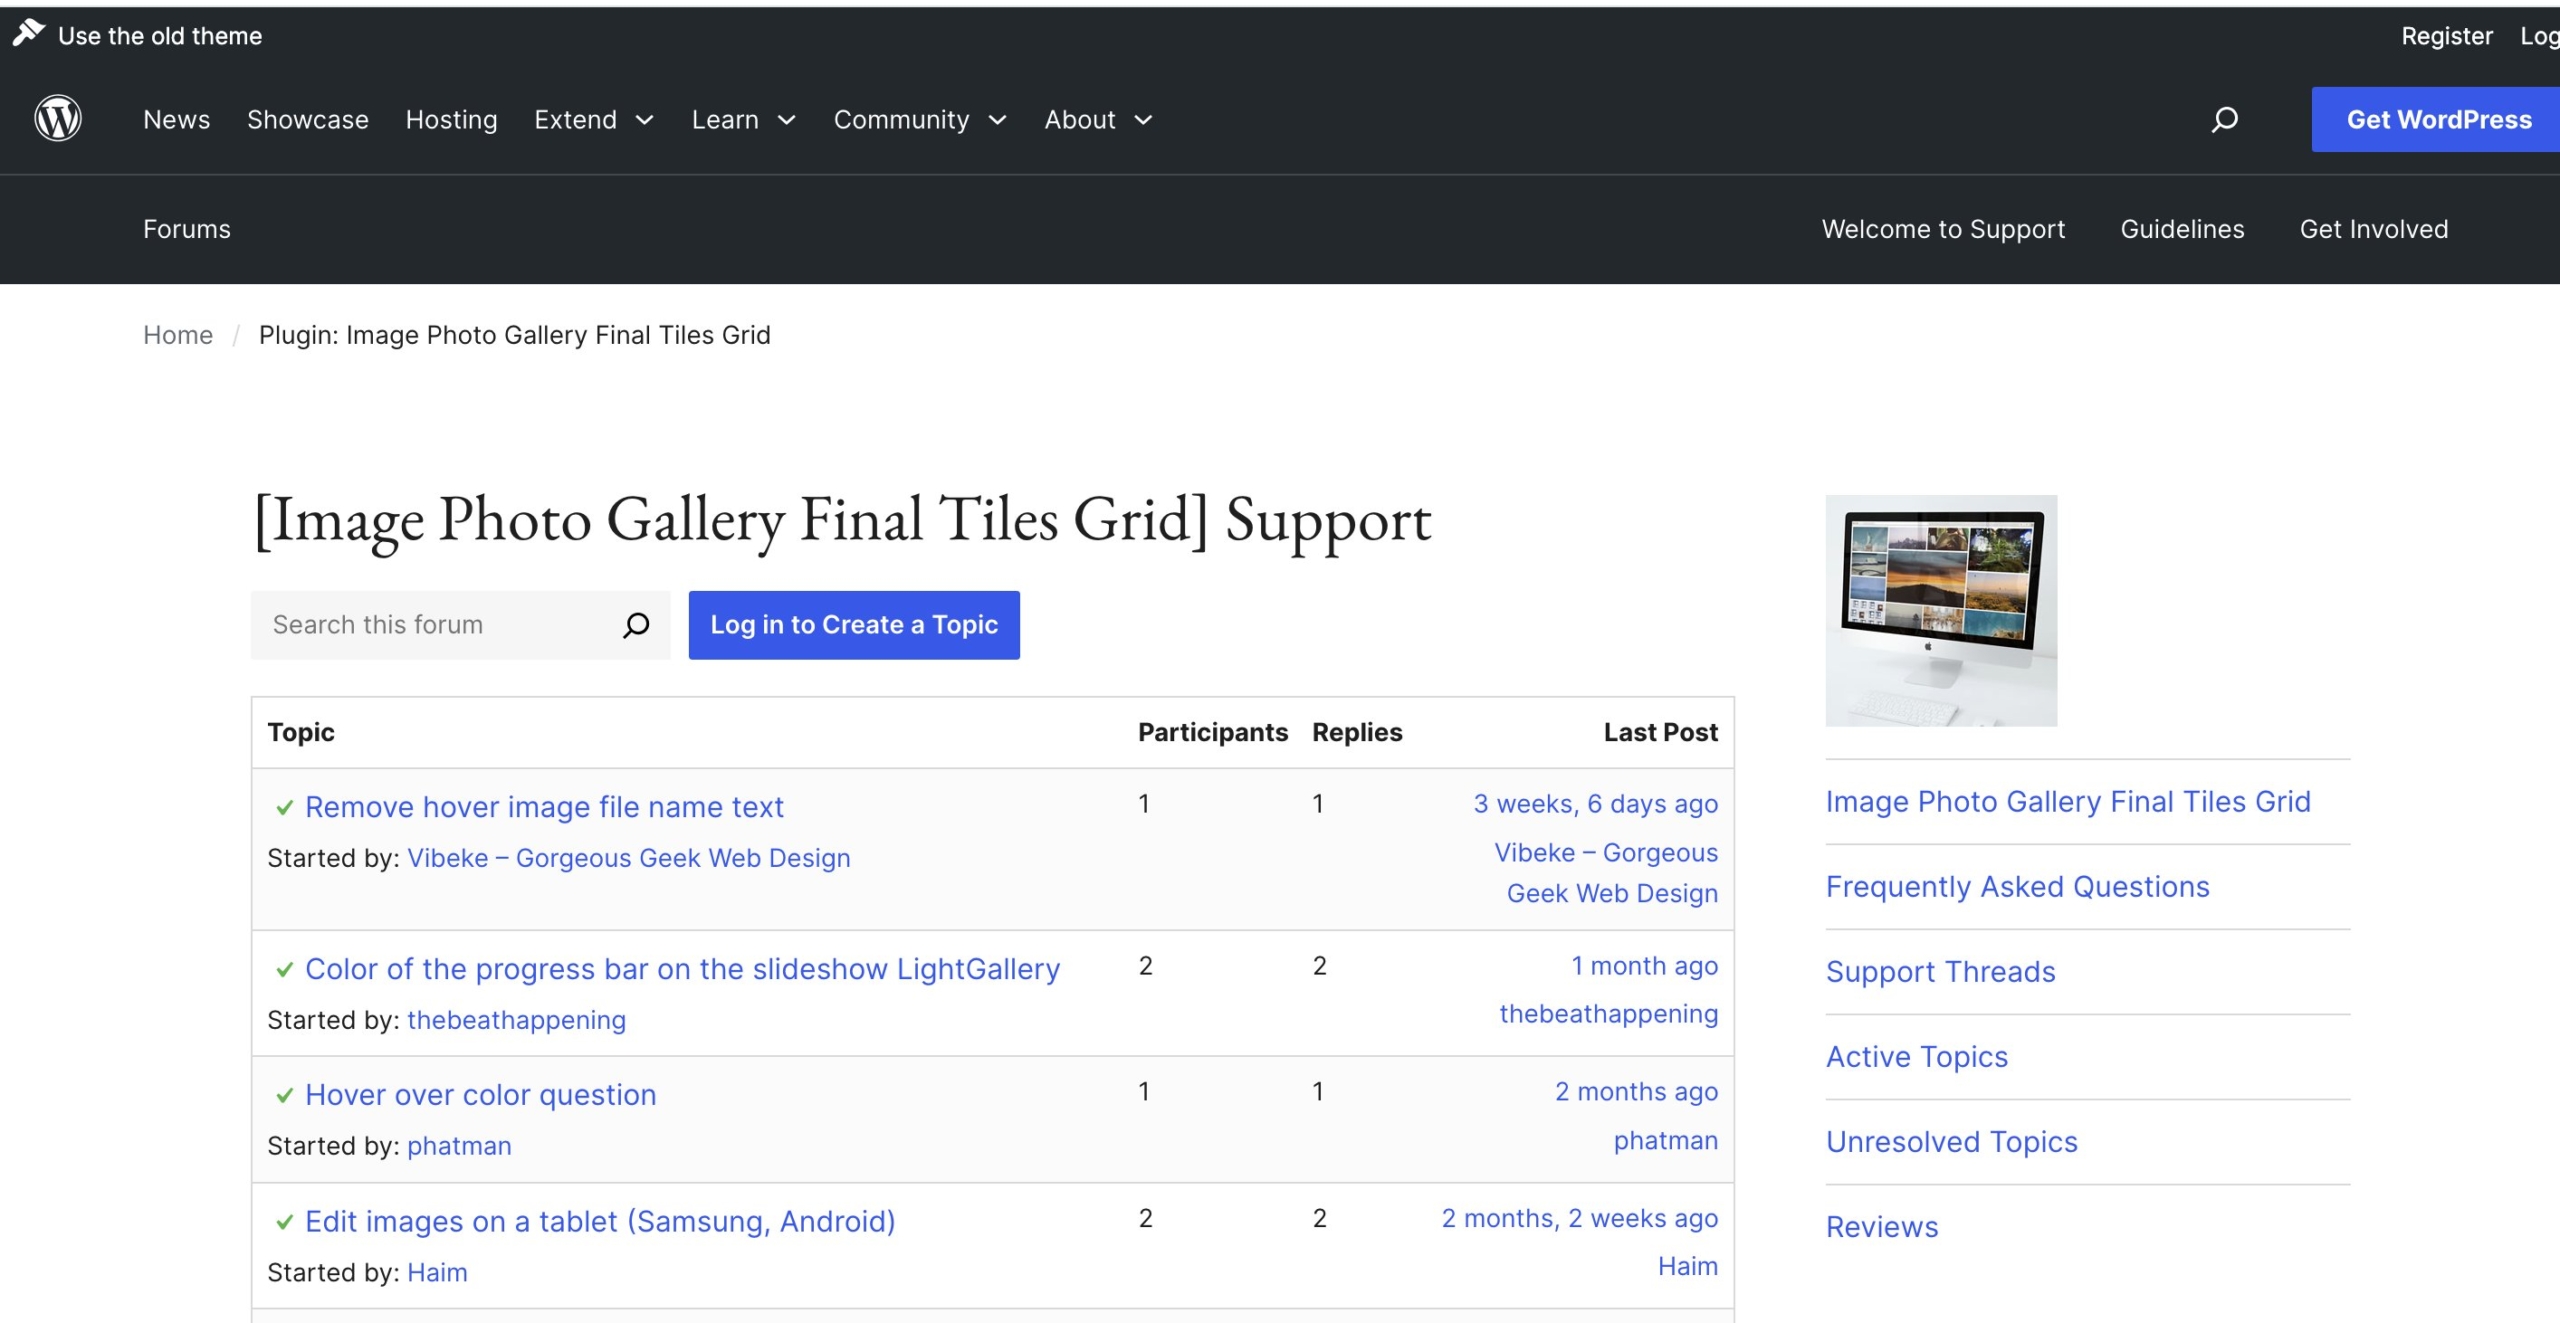Open Vibeke – Gorgeous Geek Web Design started-by profile
The image size is (2560, 1323).
(628, 858)
